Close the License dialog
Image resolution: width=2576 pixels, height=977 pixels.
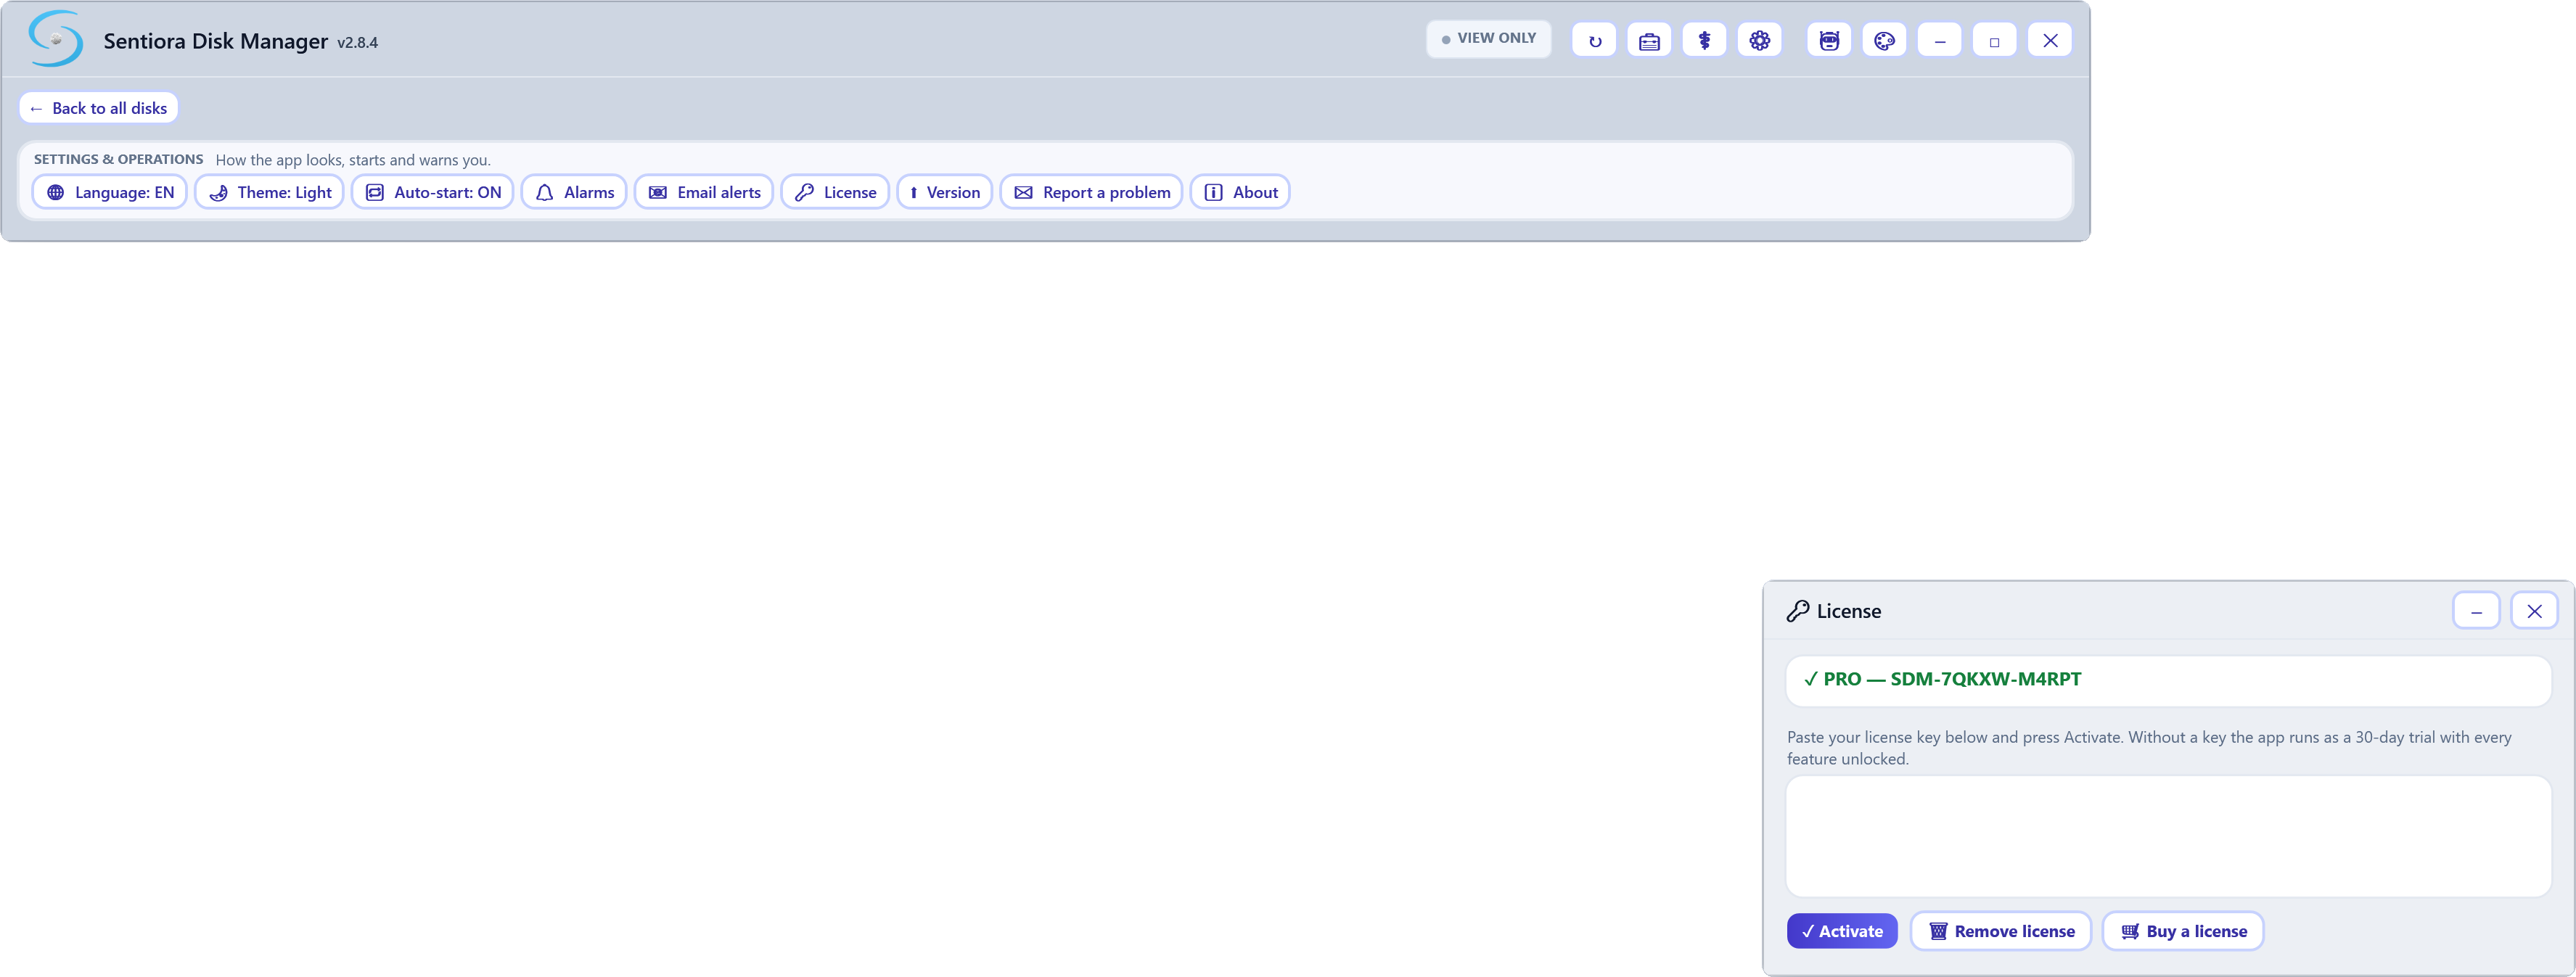pos(2534,611)
